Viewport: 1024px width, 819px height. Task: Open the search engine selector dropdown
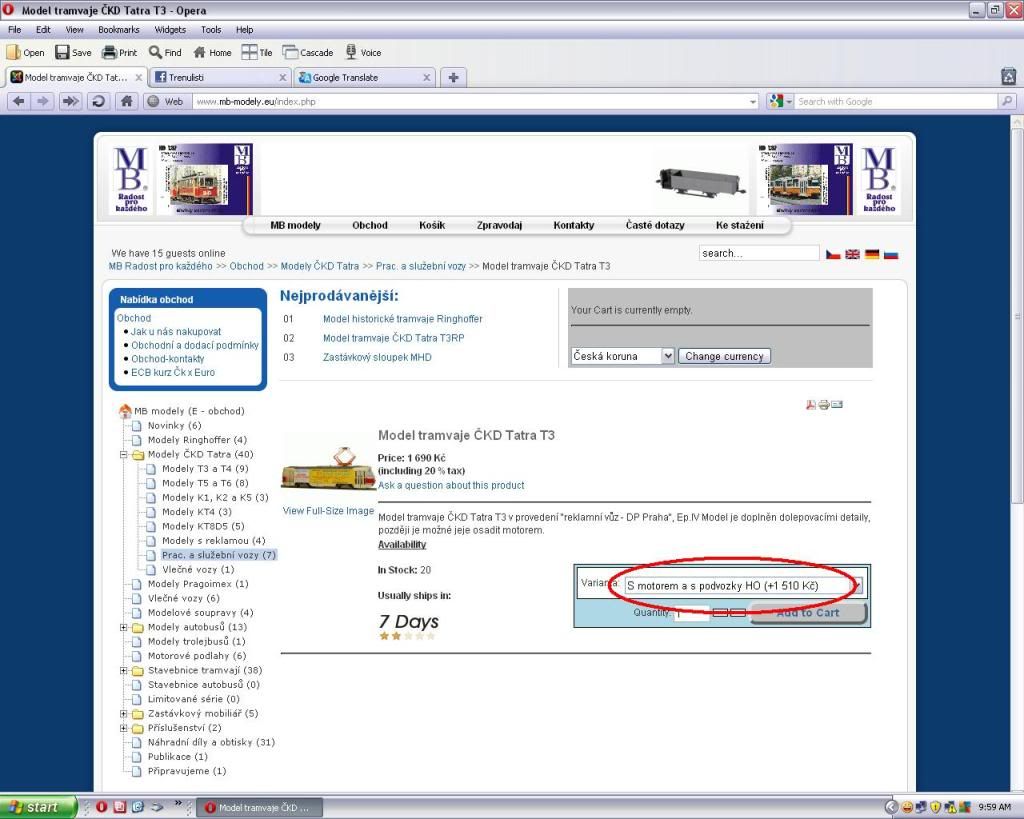point(781,101)
